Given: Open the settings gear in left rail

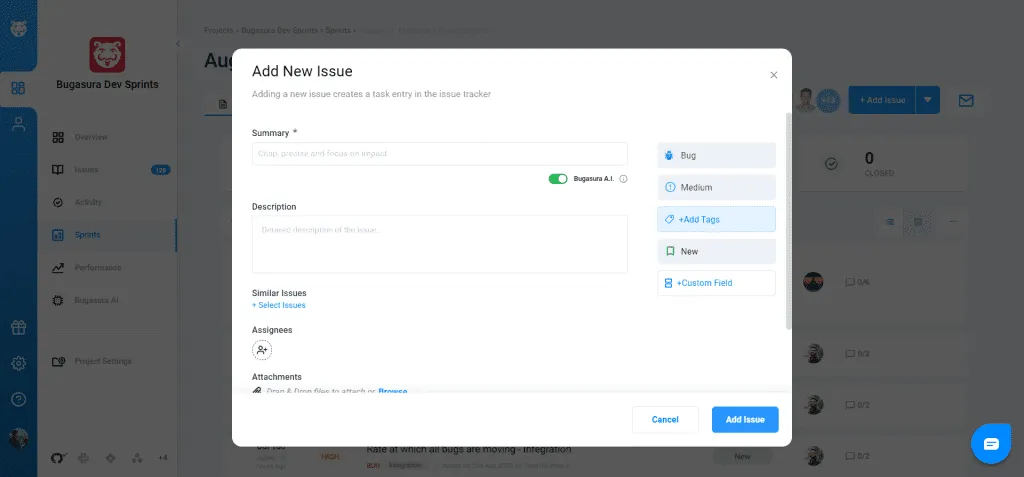Looking at the screenshot, I should pyautogui.click(x=18, y=363).
